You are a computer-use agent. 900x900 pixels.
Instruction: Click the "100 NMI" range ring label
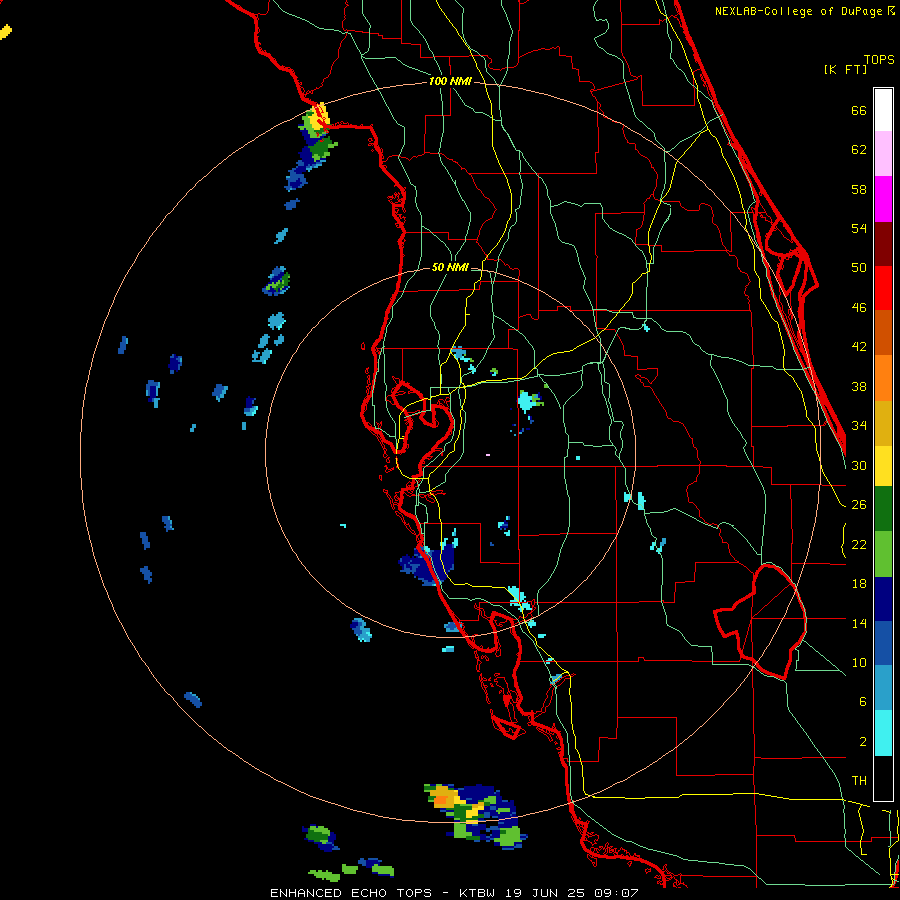coord(450,82)
